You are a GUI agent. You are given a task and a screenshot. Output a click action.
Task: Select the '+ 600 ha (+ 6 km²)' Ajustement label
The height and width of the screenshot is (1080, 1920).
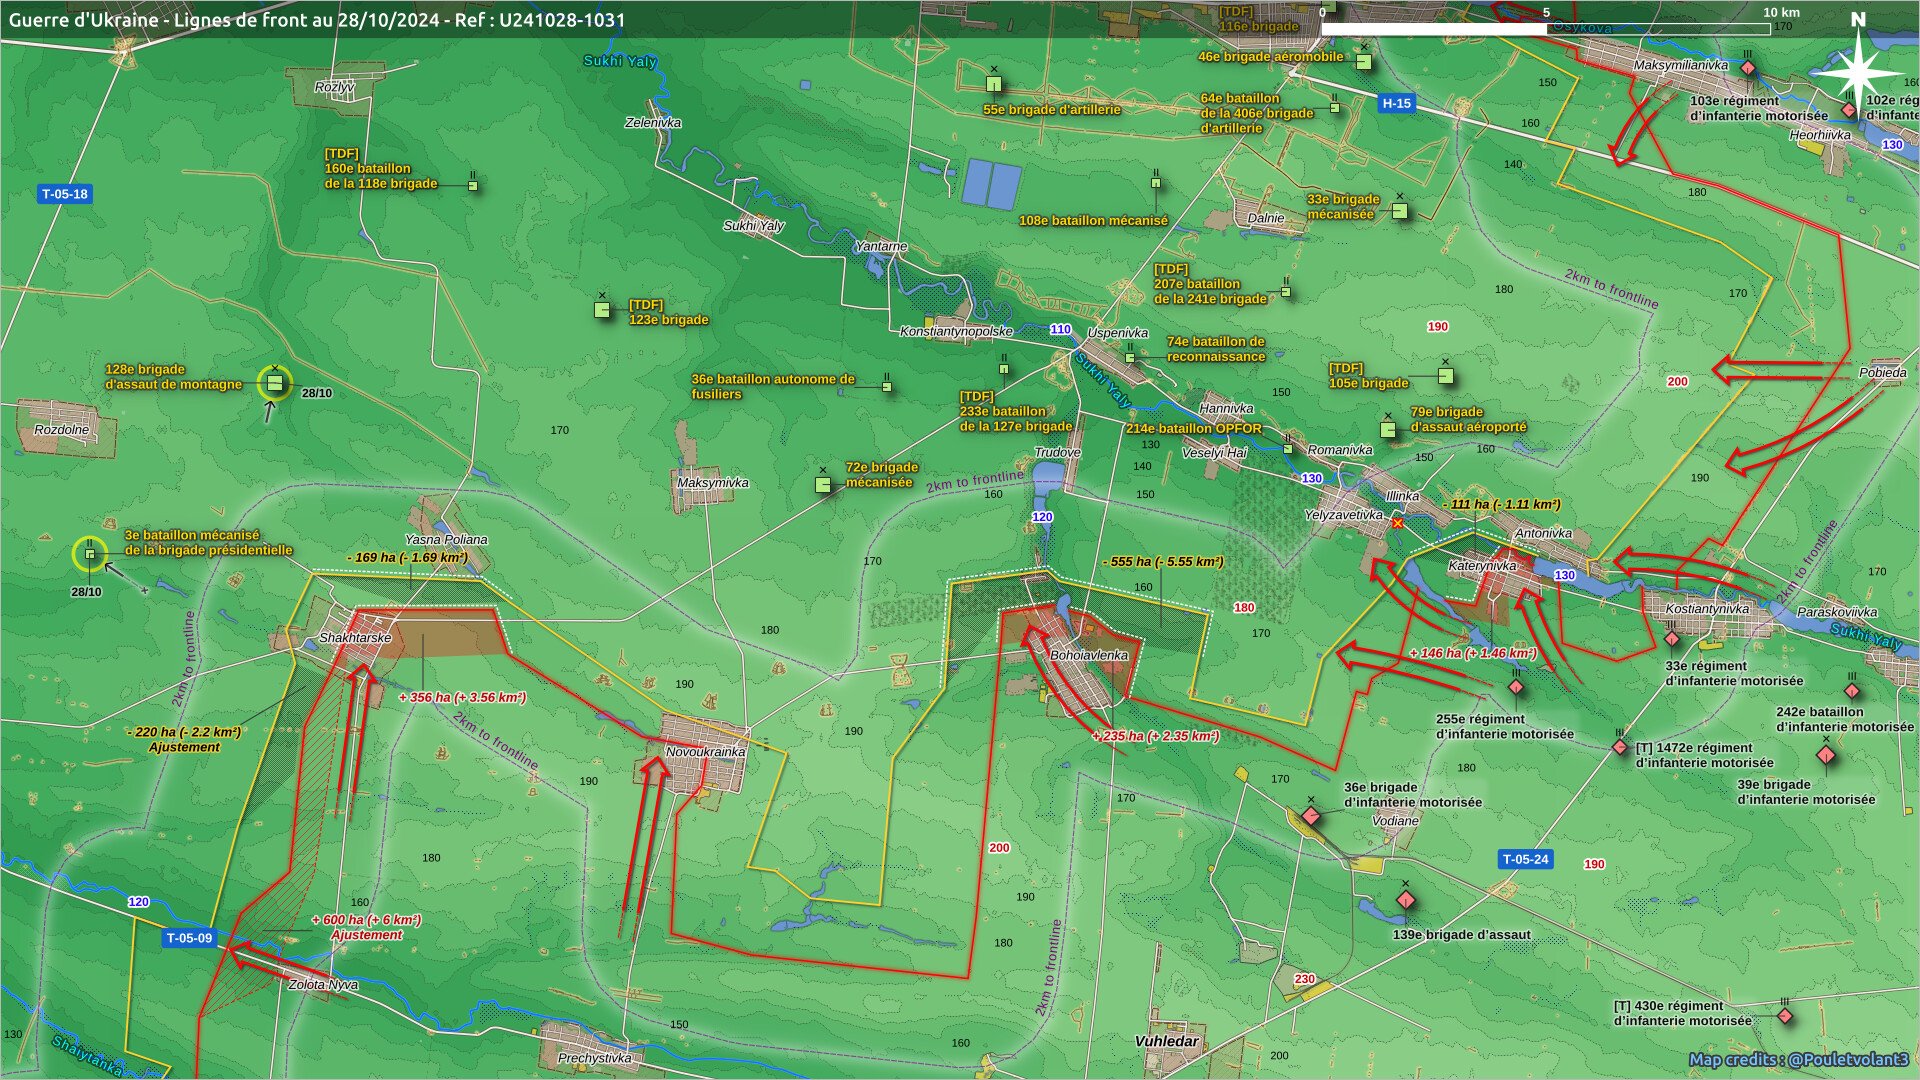(366, 927)
